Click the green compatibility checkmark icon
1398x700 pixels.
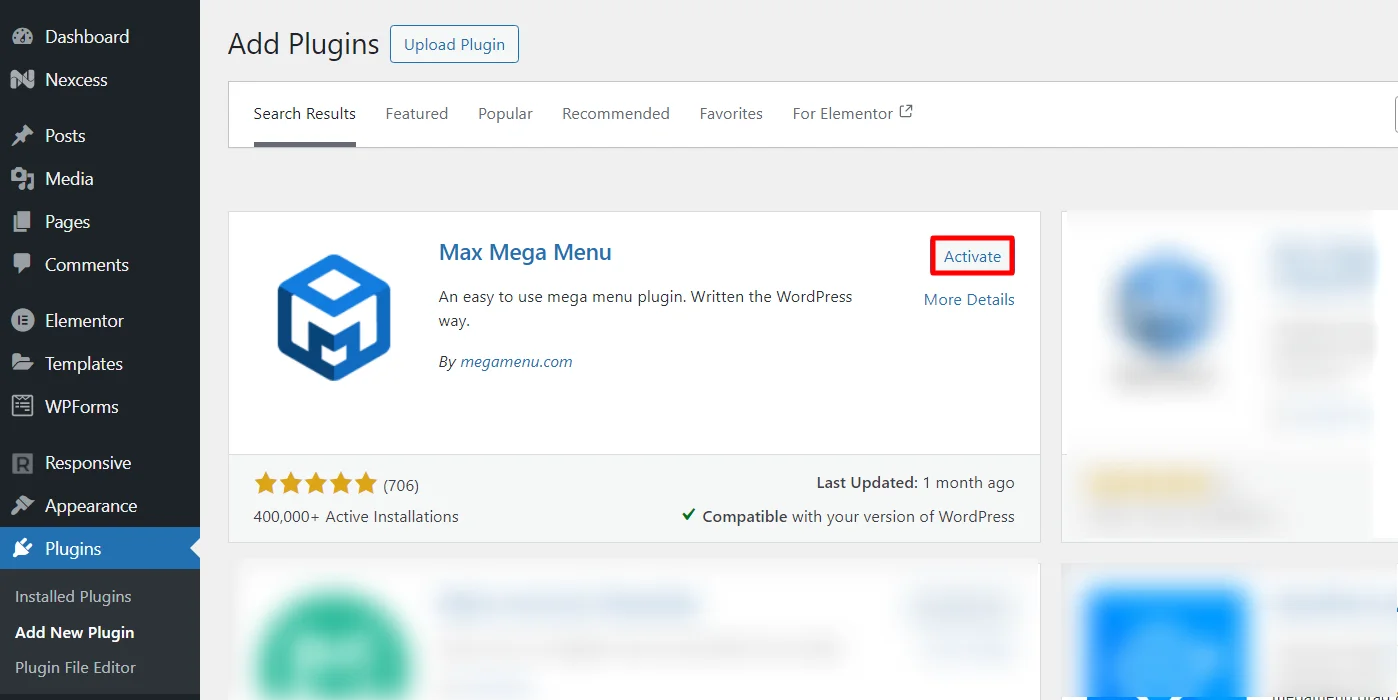tap(689, 515)
